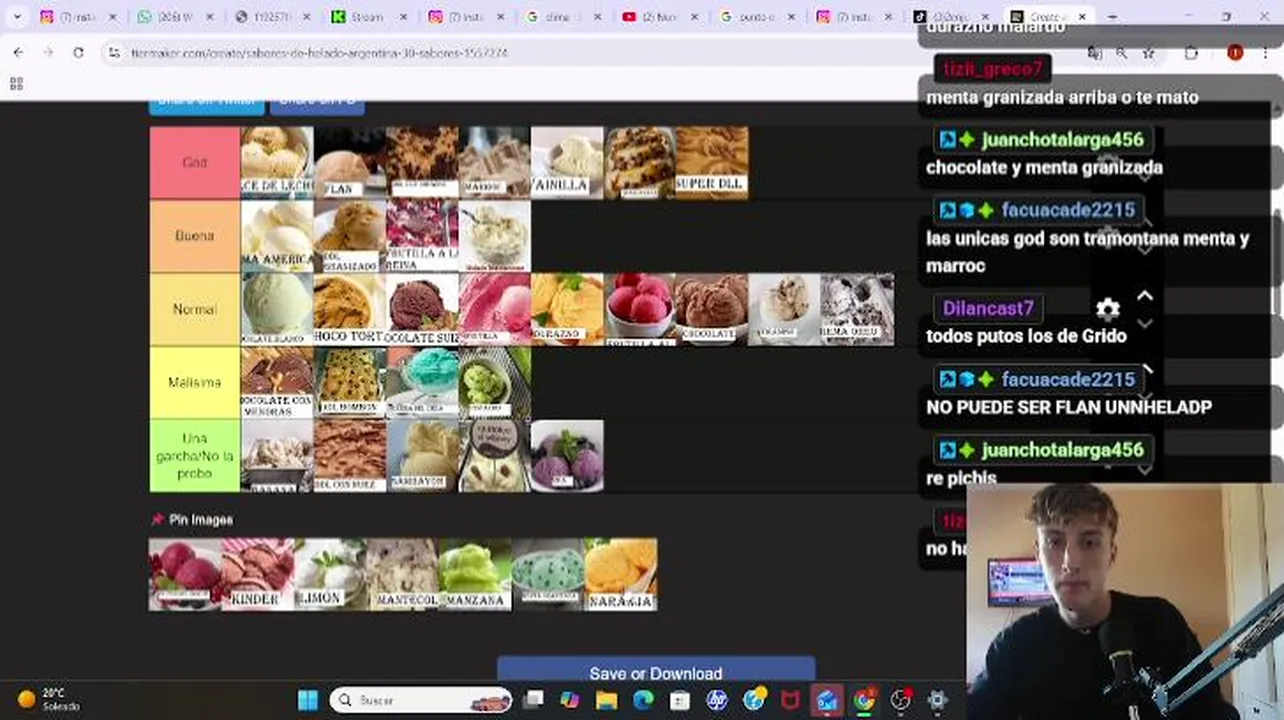Screen dimensions: 1284x720
Task: Open Task View from the taskbar
Action: [534, 700]
